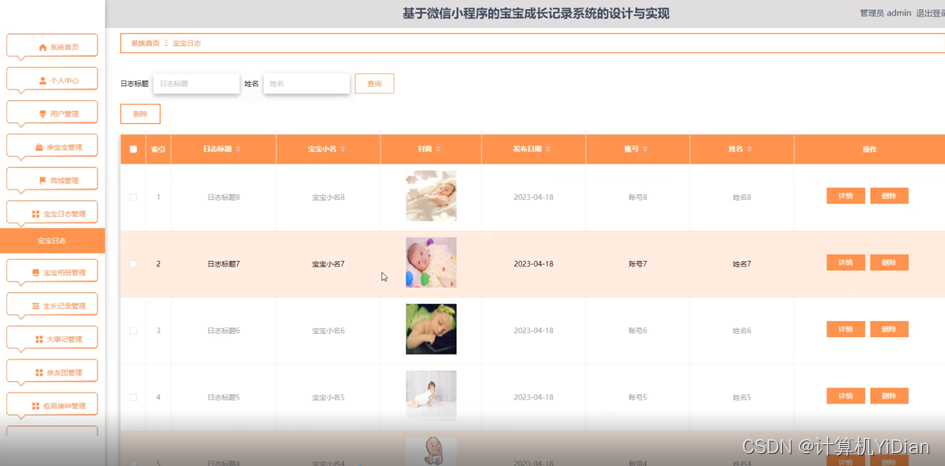945x466 pixels.
Task: Click the sort arrows beside 封面 header
Action: 438,149
